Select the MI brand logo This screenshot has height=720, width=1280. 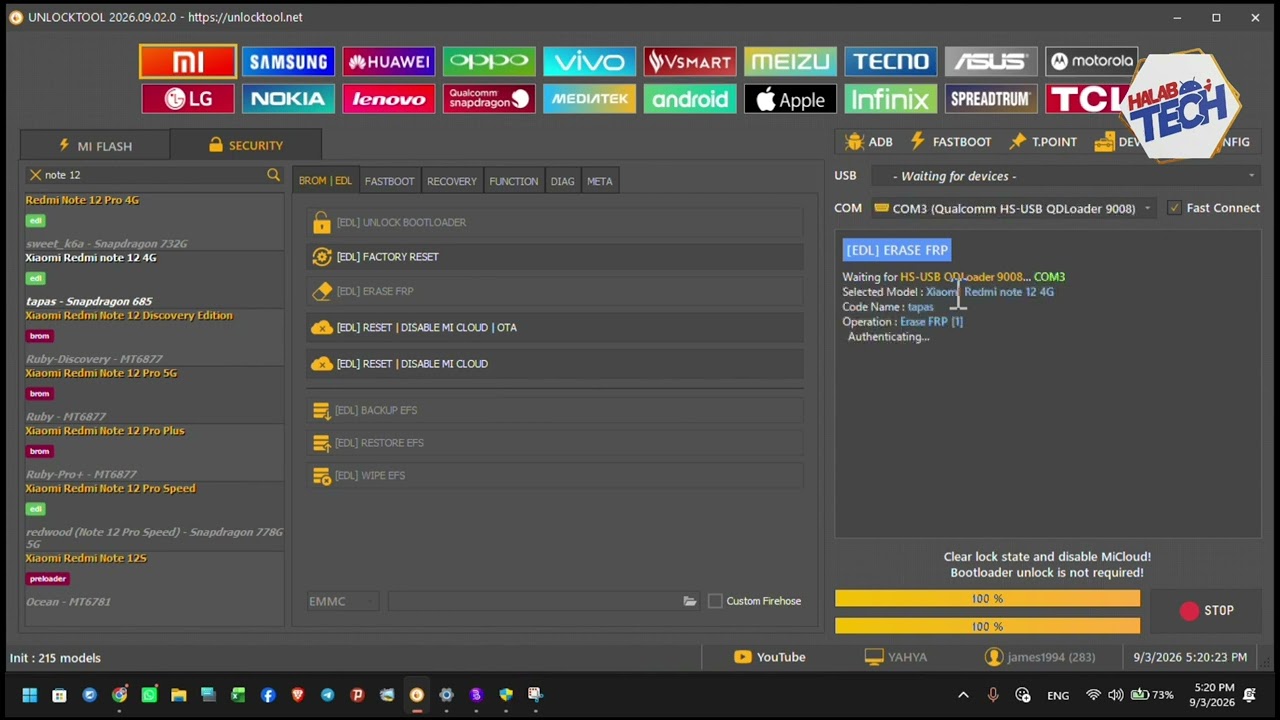click(x=188, y=62)
